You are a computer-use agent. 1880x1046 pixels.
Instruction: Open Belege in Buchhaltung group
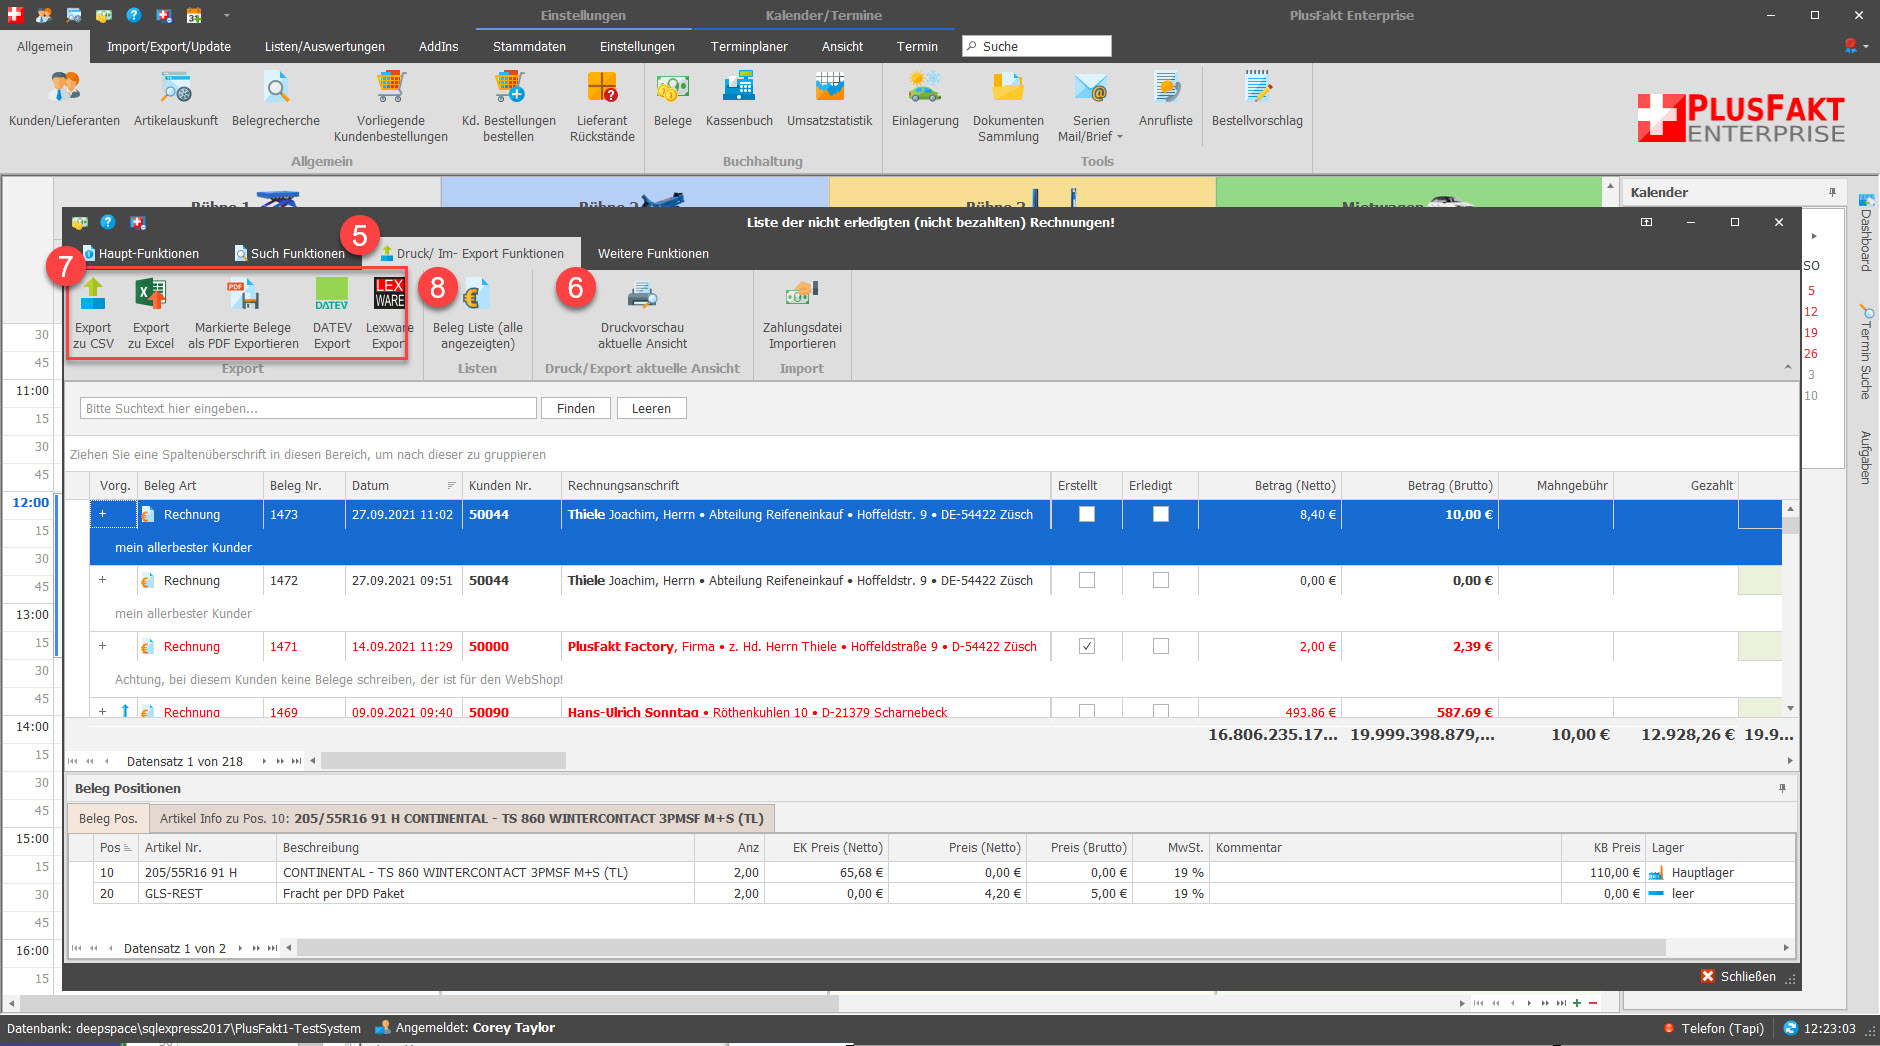673,100
